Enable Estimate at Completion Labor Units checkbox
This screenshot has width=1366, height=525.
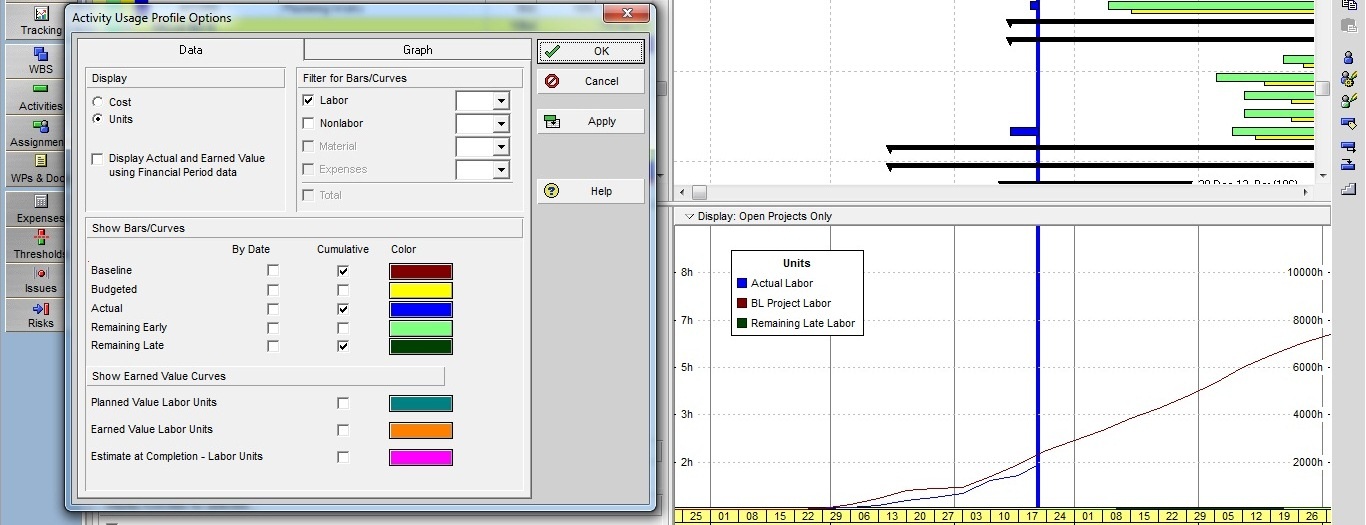tap(343, 457)
